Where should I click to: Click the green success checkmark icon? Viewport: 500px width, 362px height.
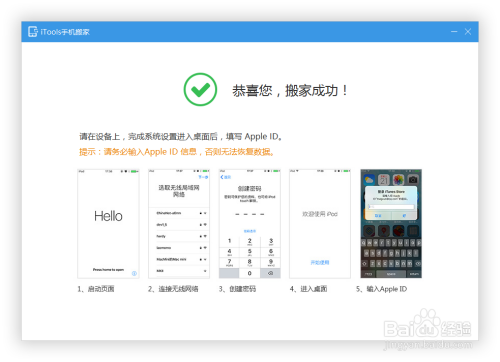coord(200,90)
